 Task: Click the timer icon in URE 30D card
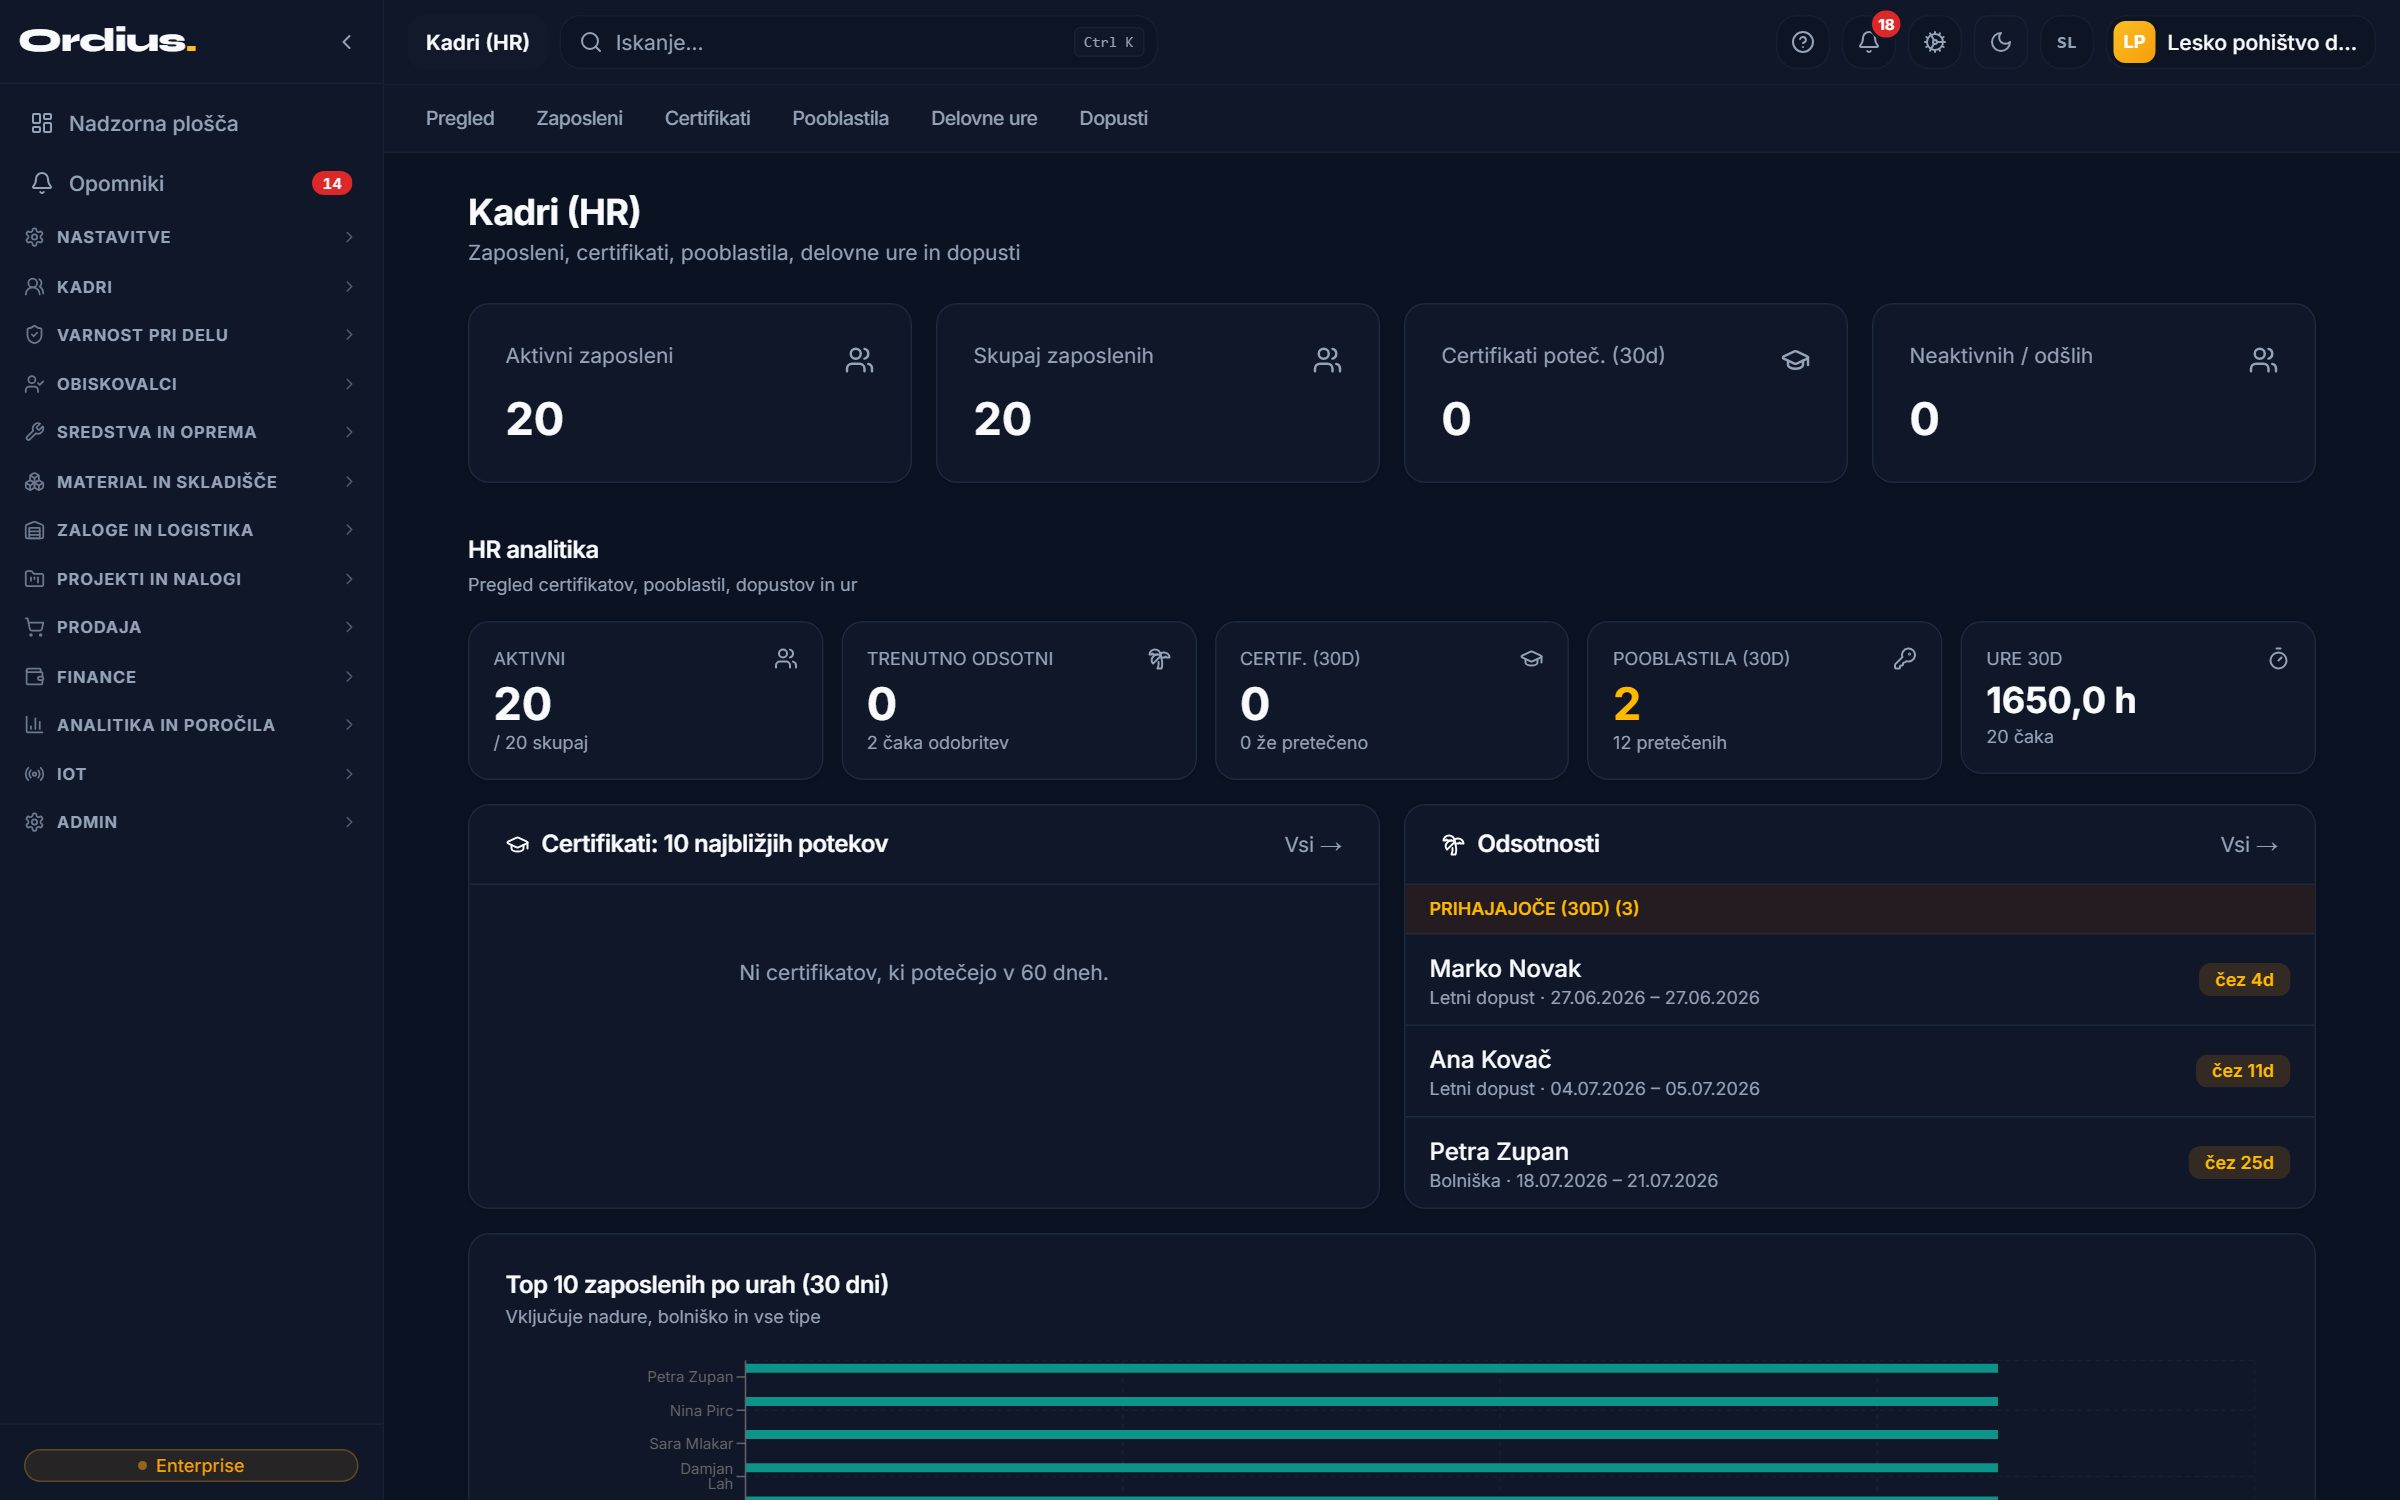click(x=2277, y=658)
